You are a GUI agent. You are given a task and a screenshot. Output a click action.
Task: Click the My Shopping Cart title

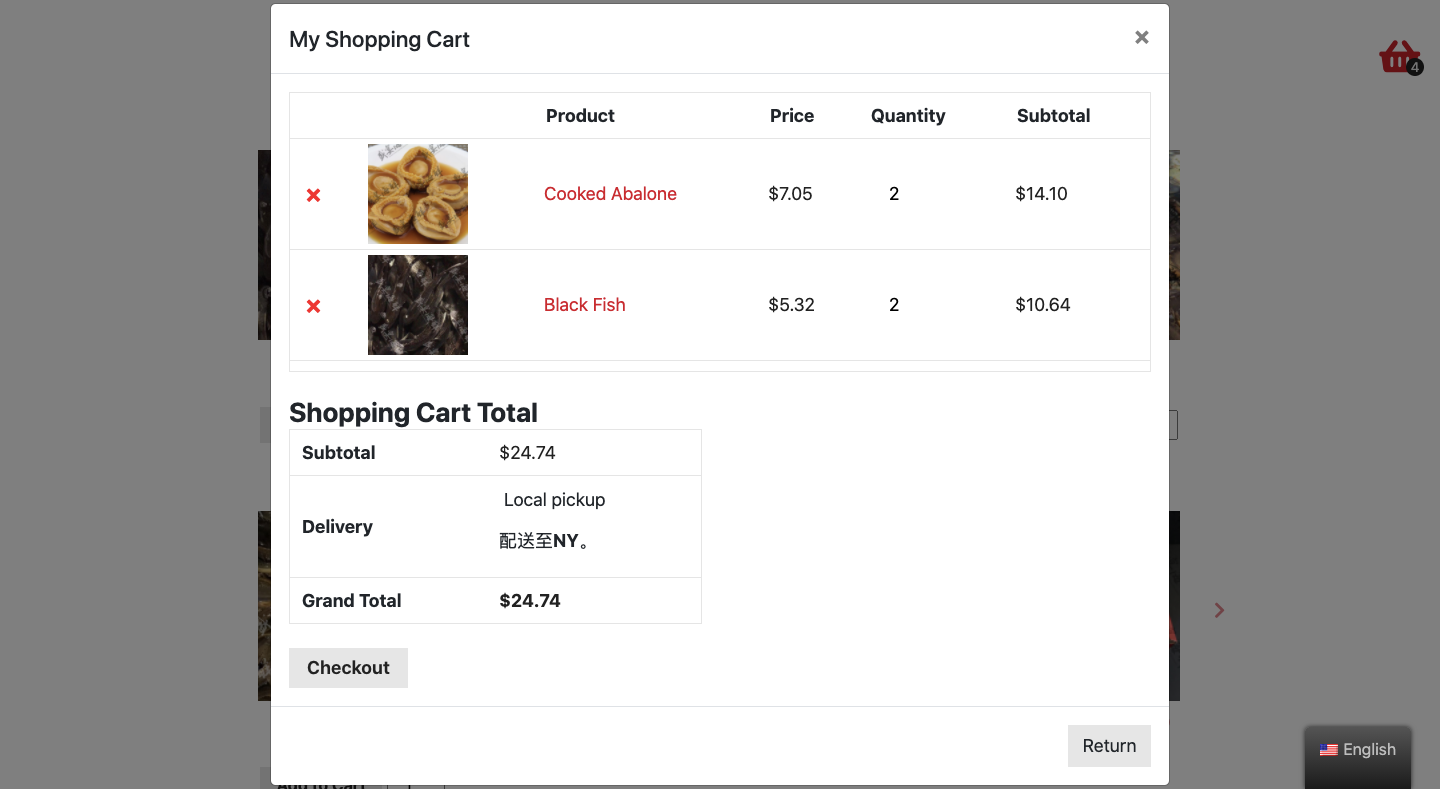[x=379, y=39]
